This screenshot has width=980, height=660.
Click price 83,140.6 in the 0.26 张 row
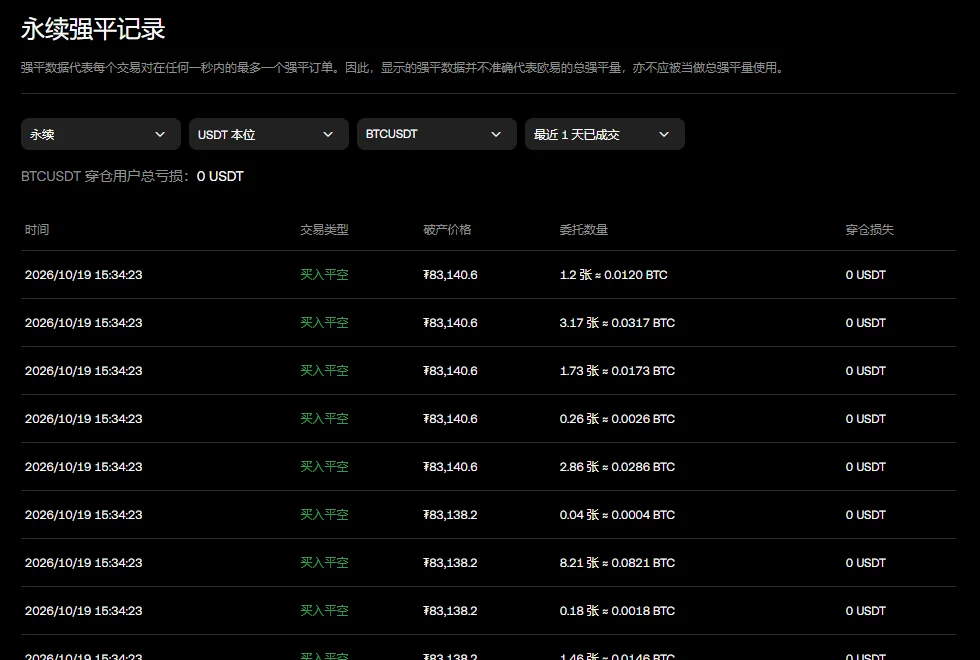pos(451,419)
